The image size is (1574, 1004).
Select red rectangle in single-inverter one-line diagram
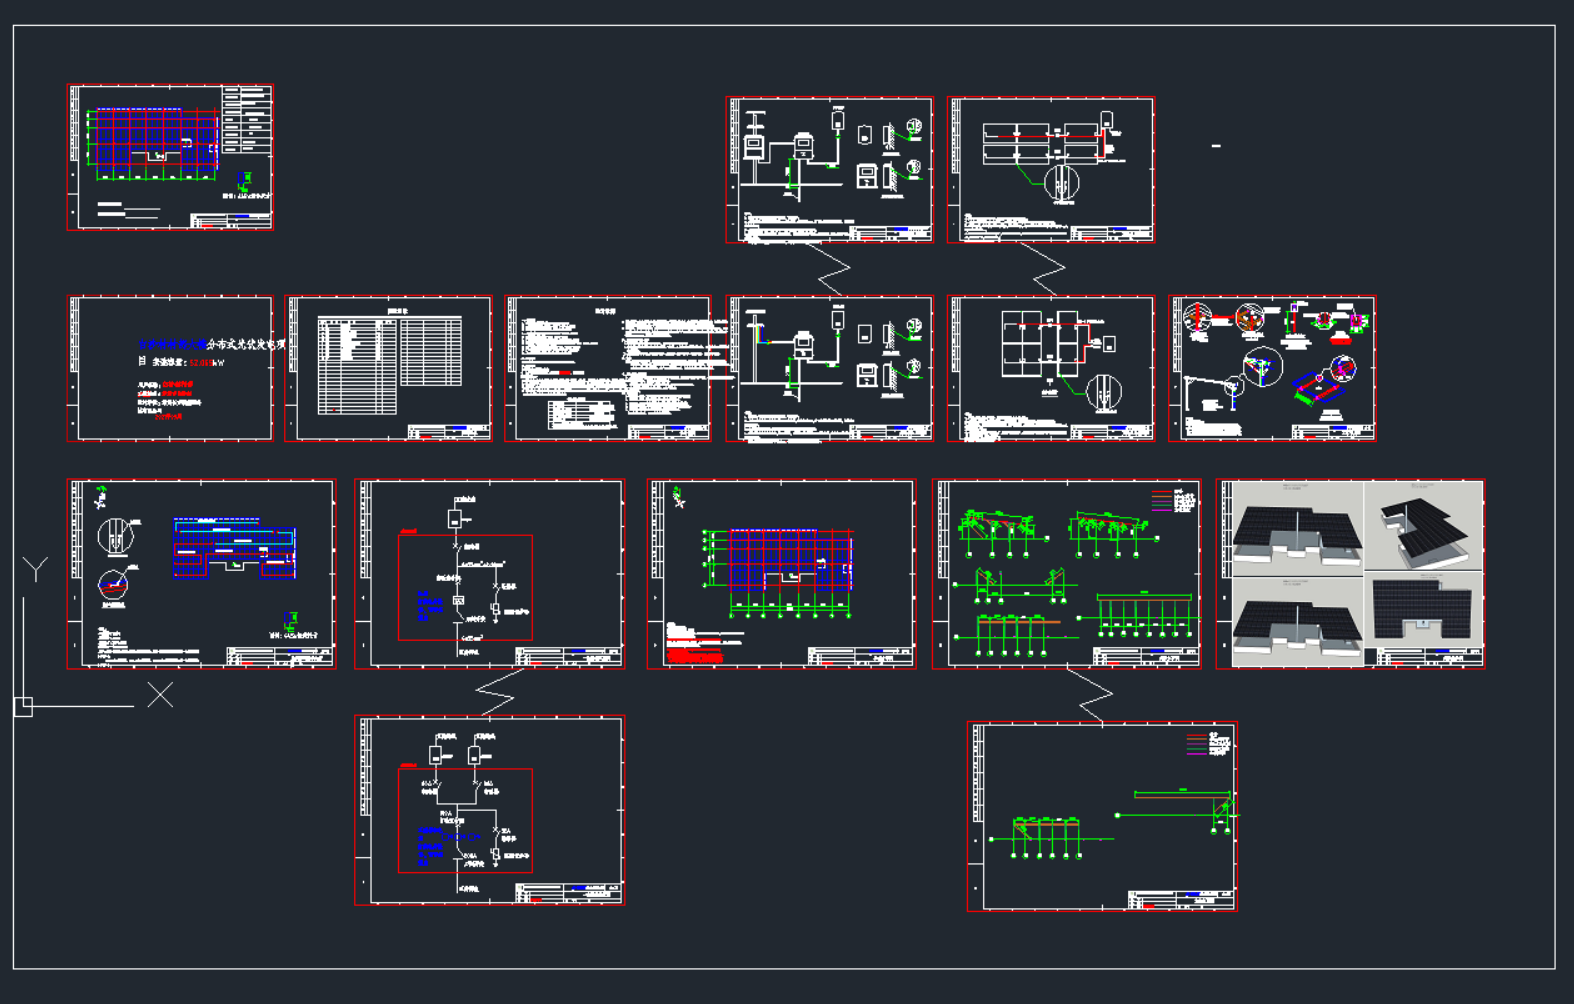465,588
